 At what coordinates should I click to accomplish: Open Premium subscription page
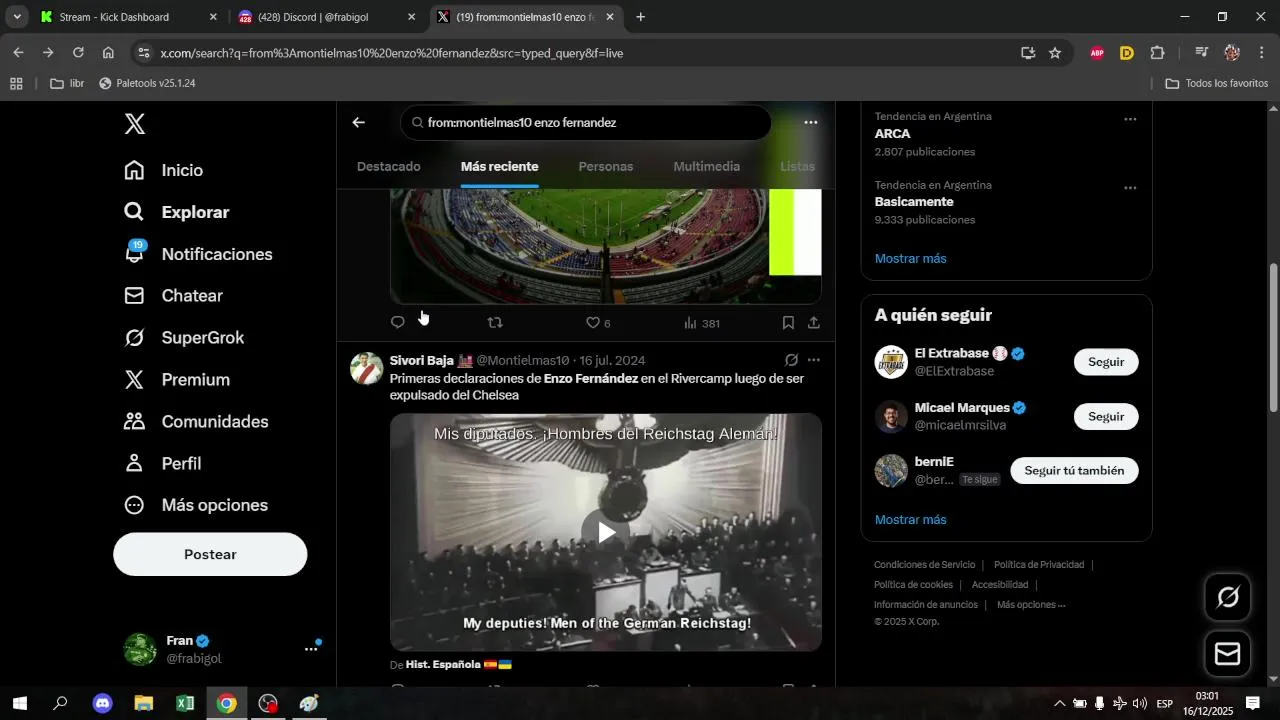click(176, 380)
